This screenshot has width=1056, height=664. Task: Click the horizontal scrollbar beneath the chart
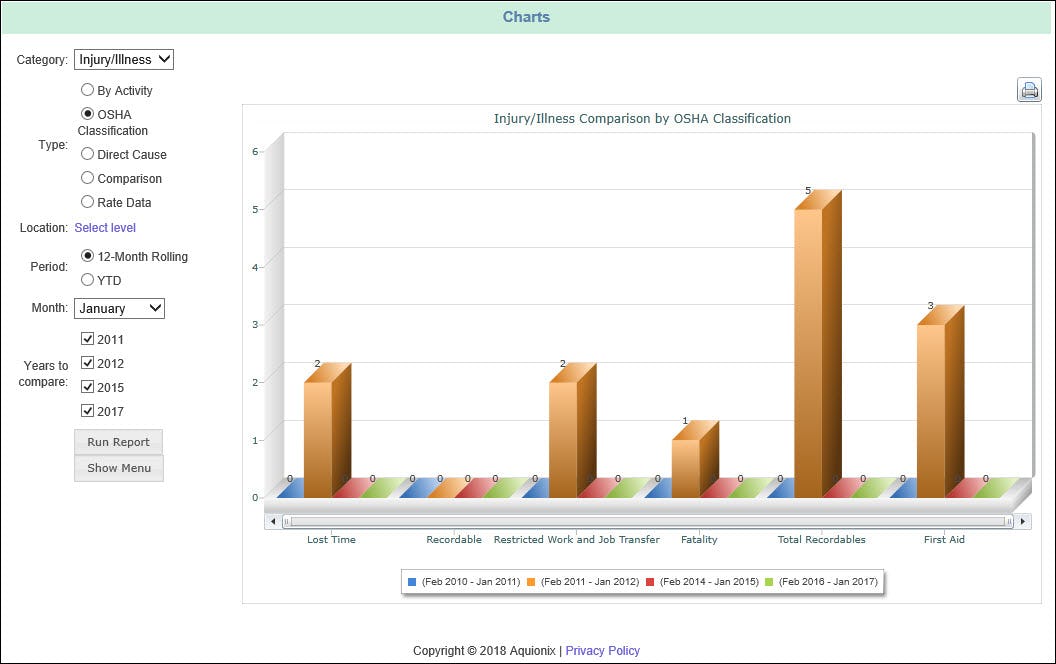tap(650, 521)
